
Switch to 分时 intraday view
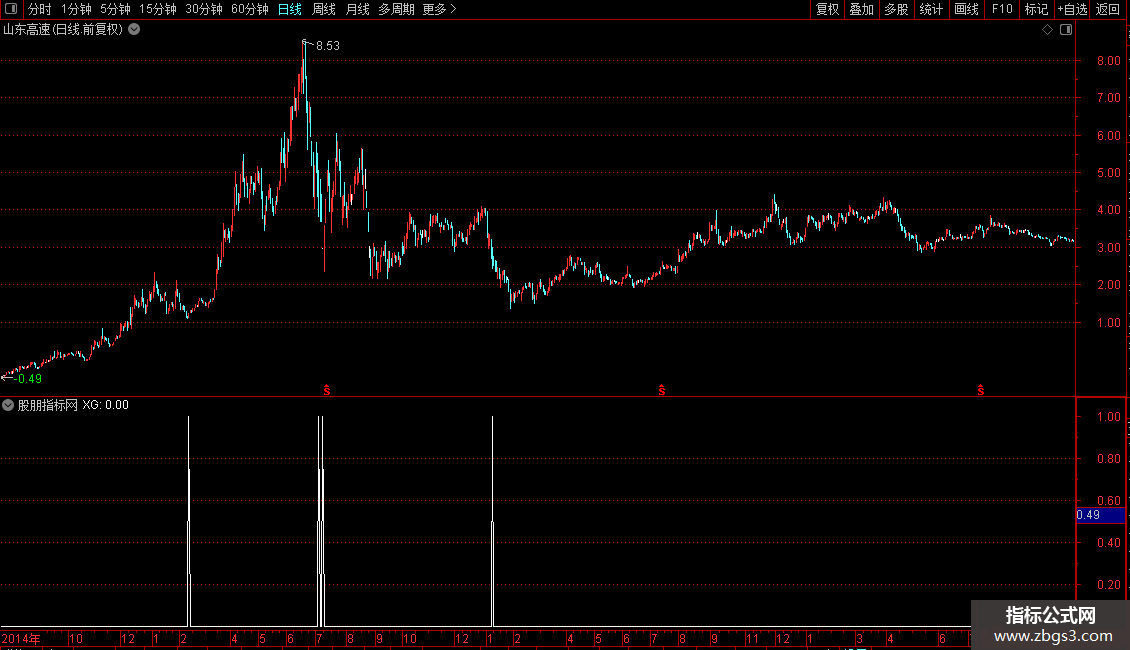[40, 9]
